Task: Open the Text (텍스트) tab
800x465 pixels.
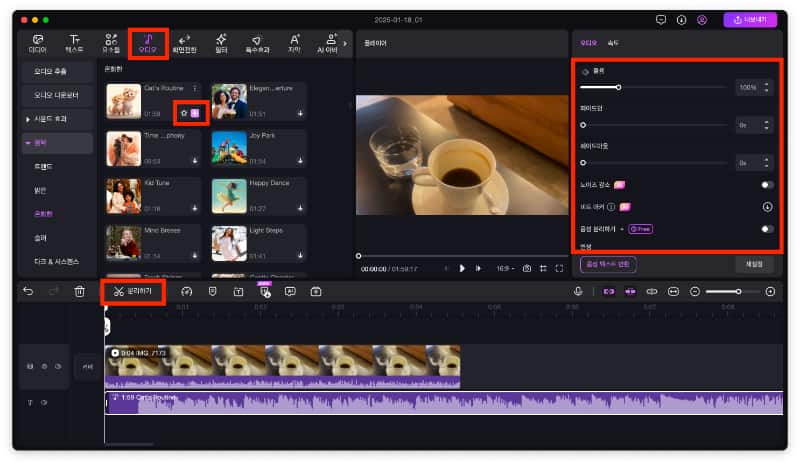Action: point(75,43)
